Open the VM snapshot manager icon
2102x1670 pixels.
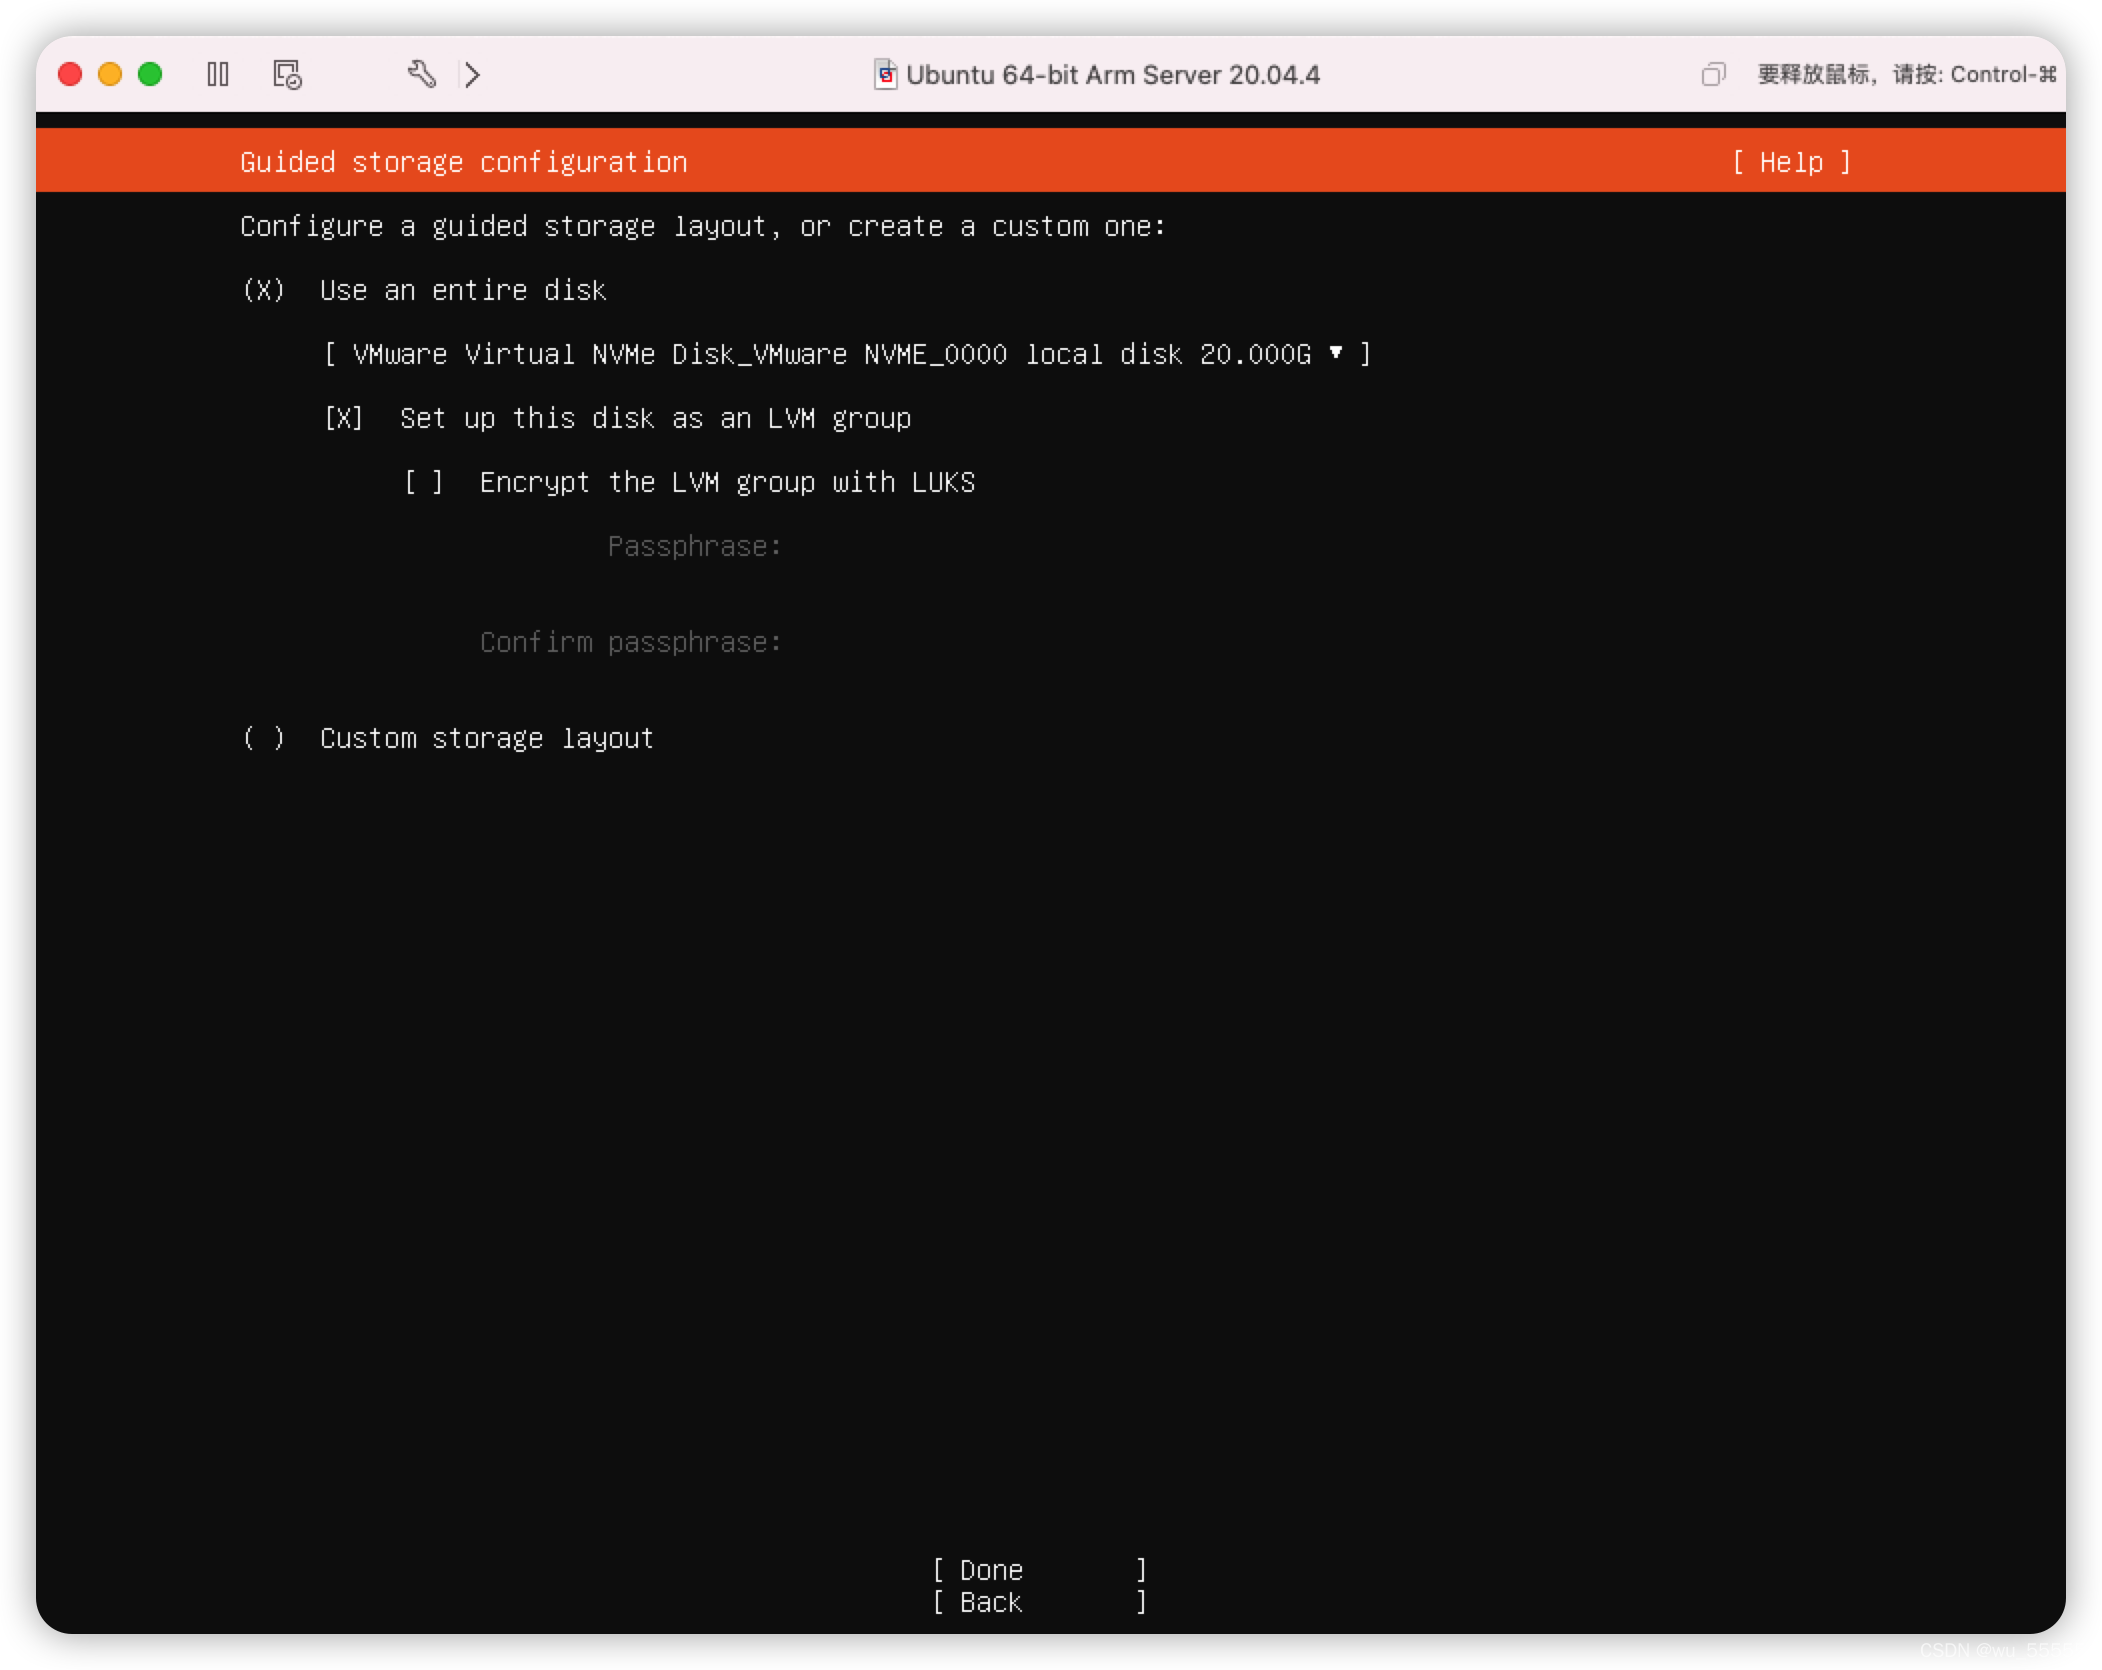(288, 74)
